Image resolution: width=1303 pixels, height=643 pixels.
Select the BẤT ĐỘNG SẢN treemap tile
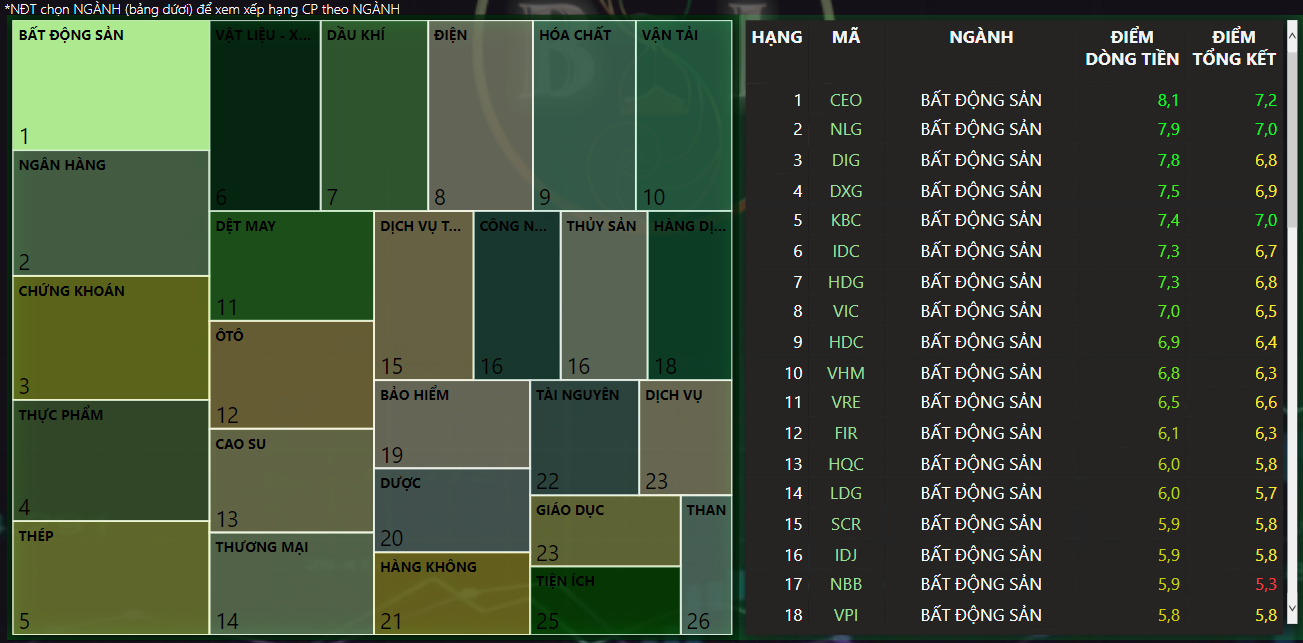click(111, 85)
